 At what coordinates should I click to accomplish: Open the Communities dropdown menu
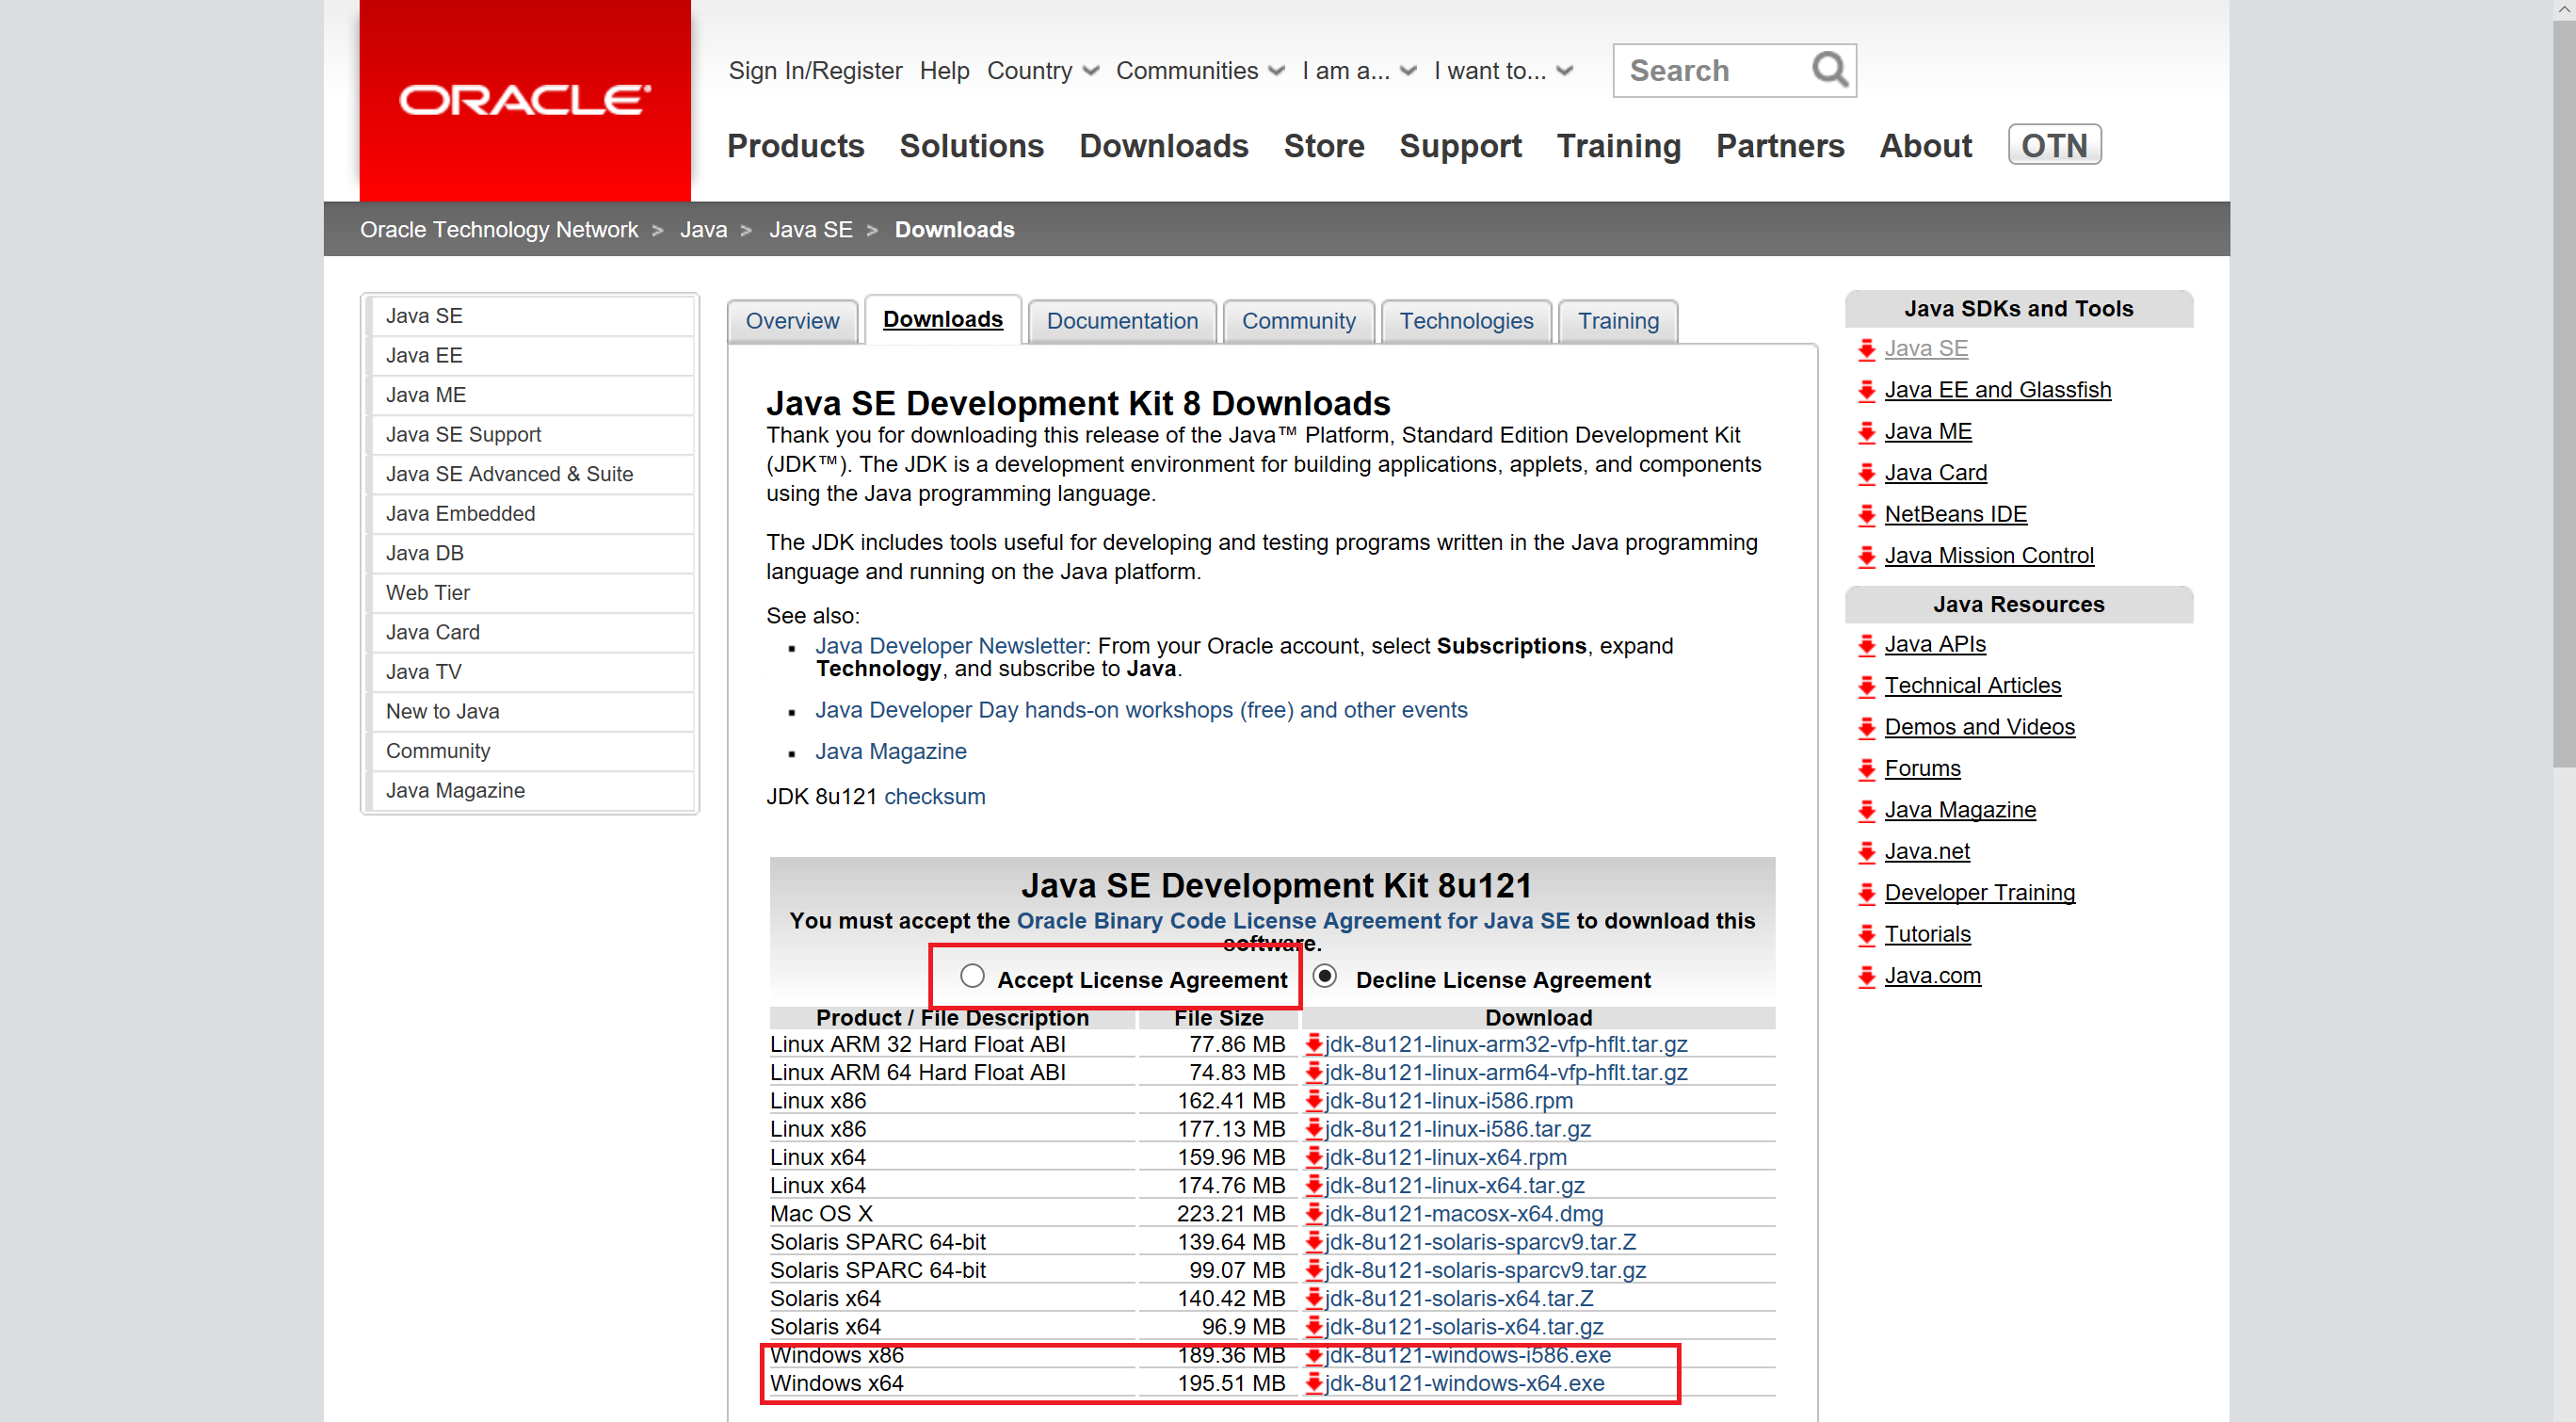pos(1199,71)
